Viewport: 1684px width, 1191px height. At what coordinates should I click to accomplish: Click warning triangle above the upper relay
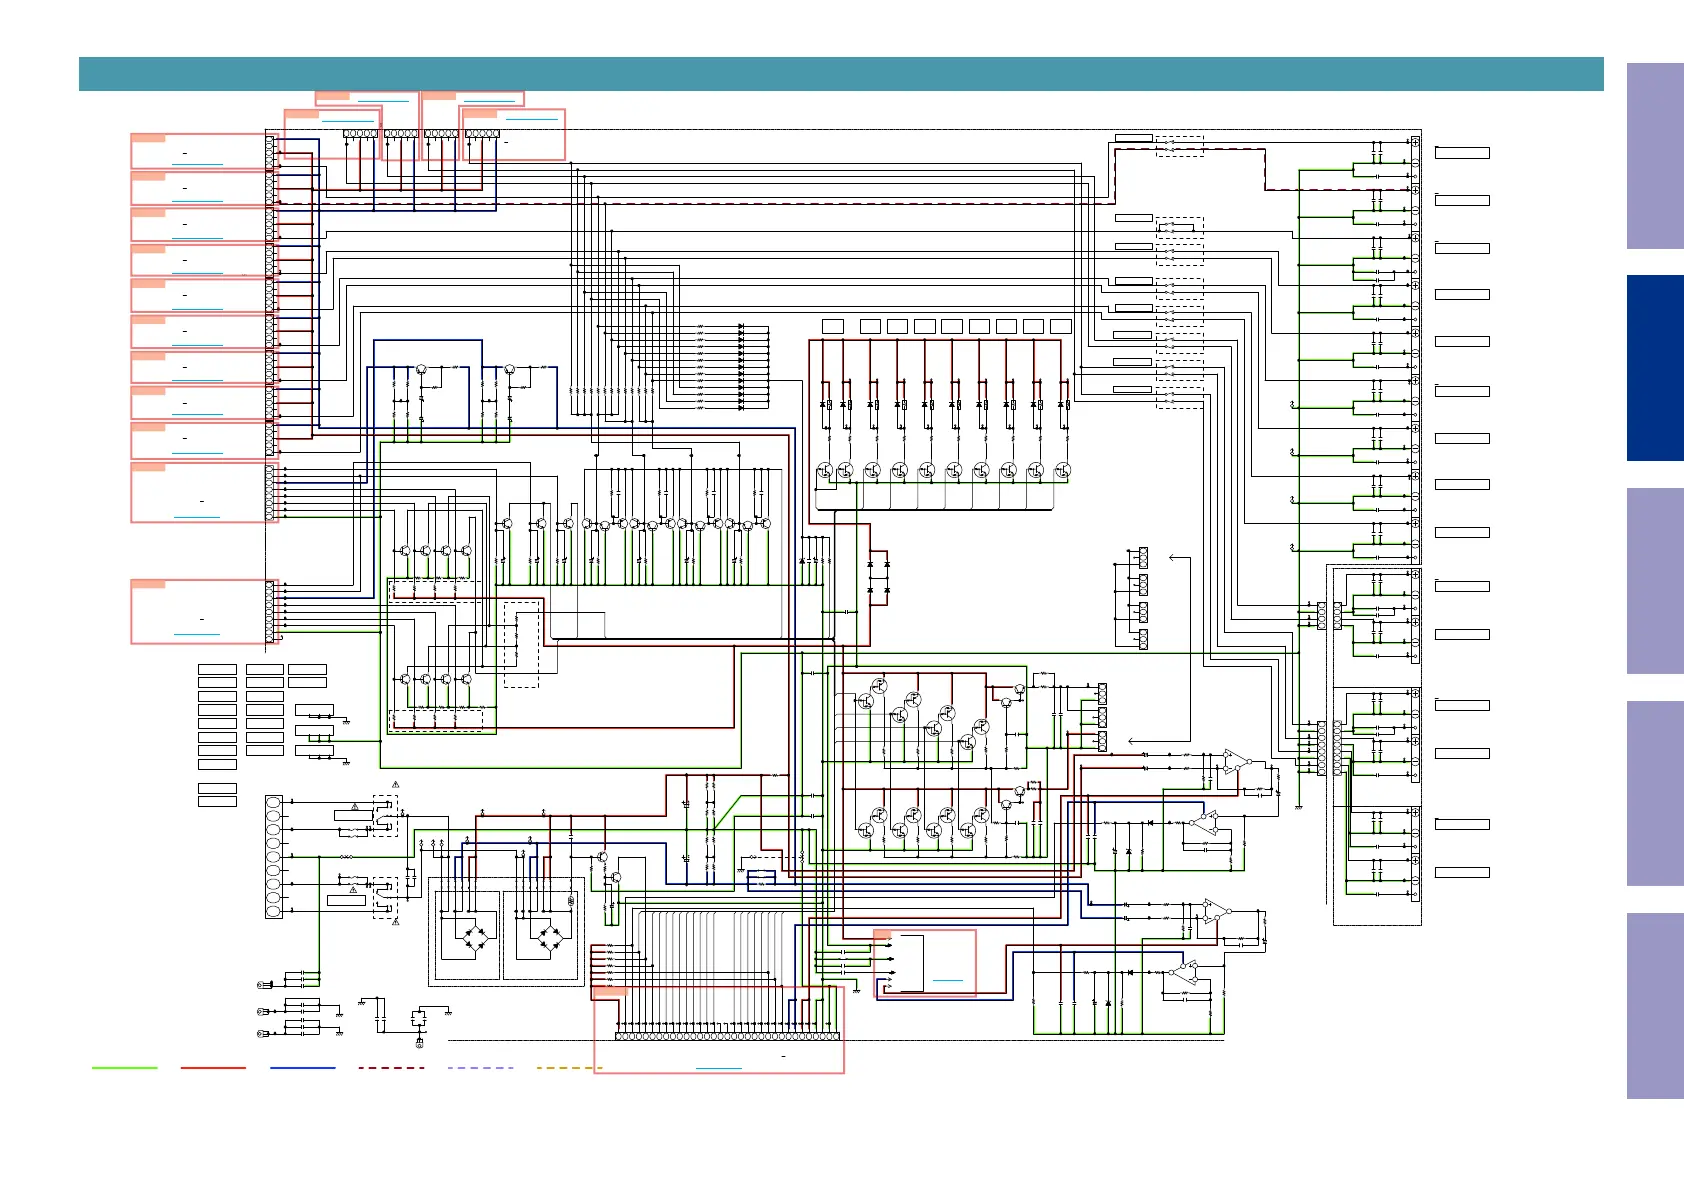point(396,784)
